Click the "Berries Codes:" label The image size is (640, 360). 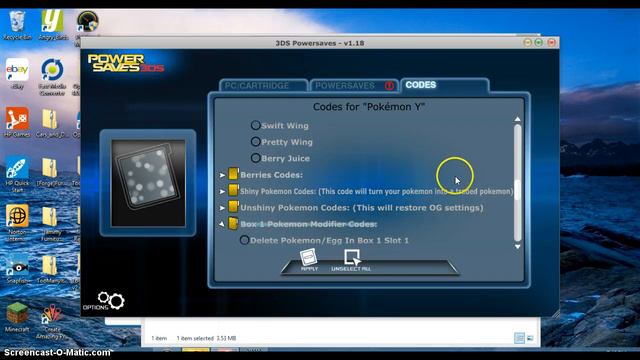click(271, 175)
